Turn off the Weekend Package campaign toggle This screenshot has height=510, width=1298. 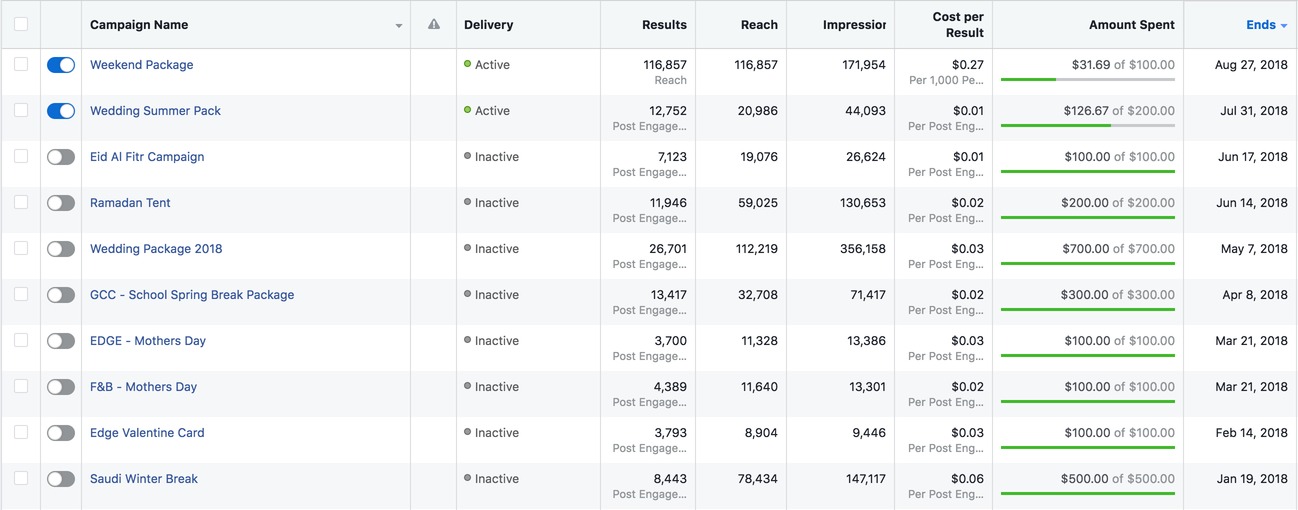click(61, 65)
